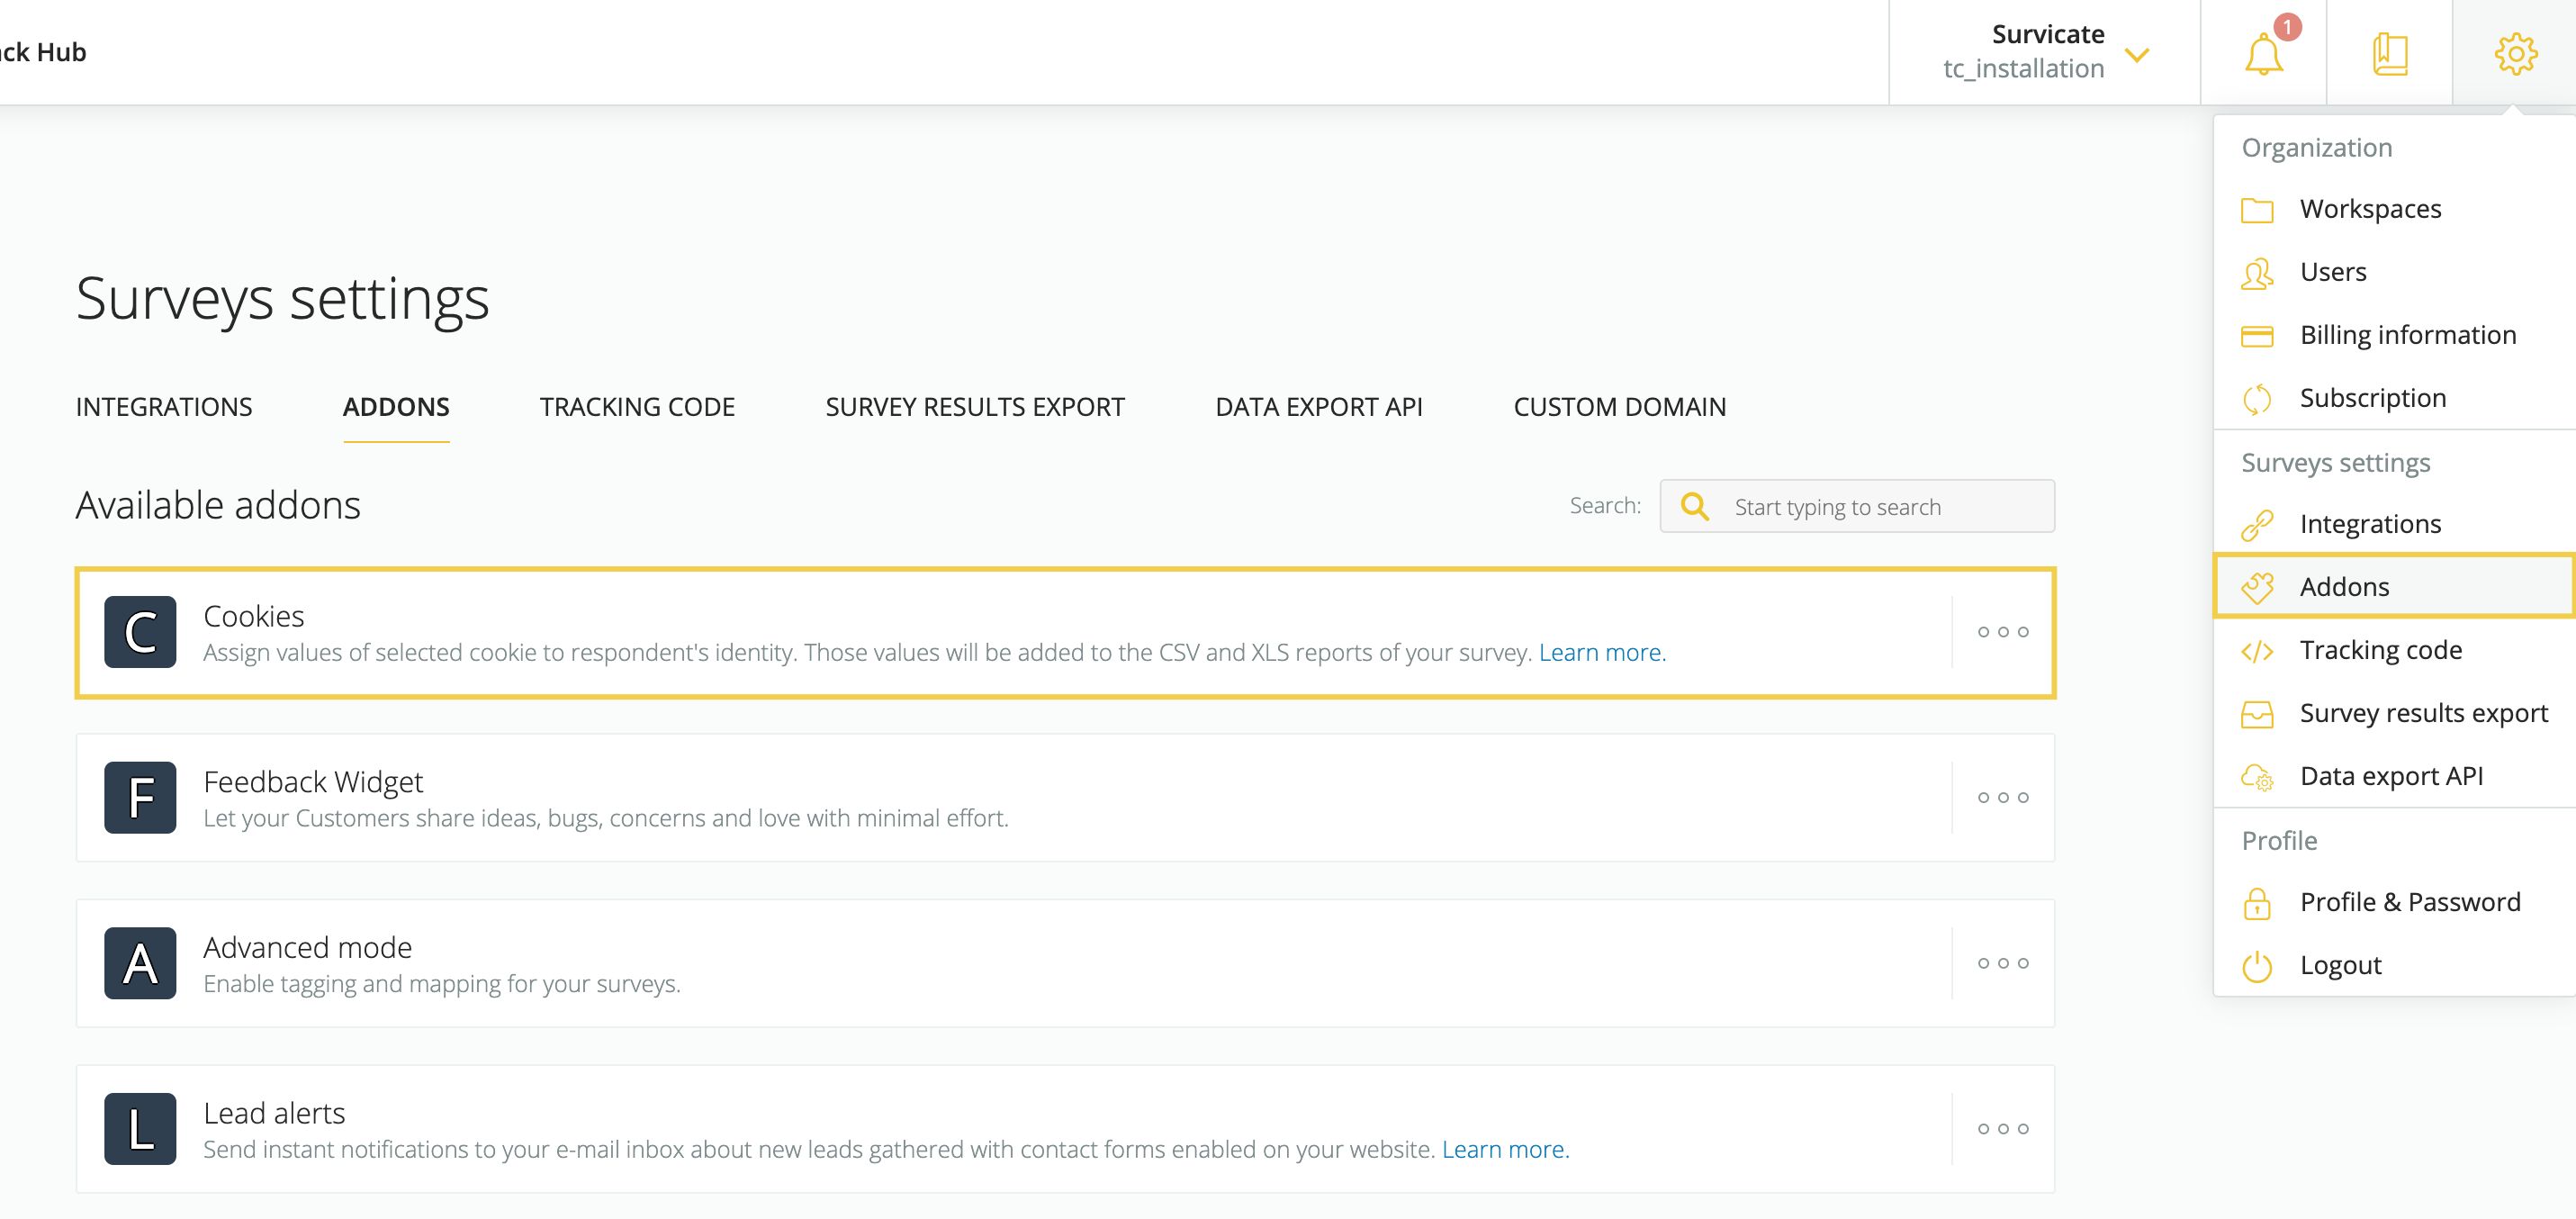Choose Users from the settings menu

coord(2394,273)
